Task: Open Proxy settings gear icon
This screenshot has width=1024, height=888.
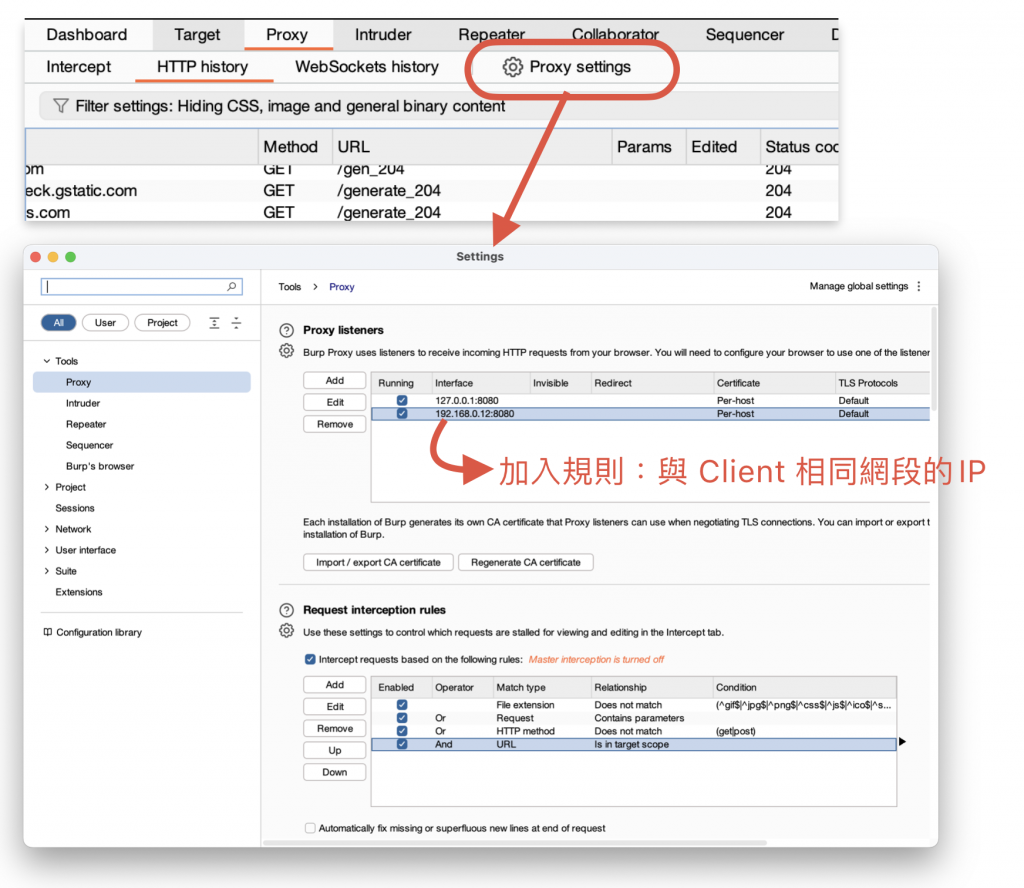Action: click(513, 67)
